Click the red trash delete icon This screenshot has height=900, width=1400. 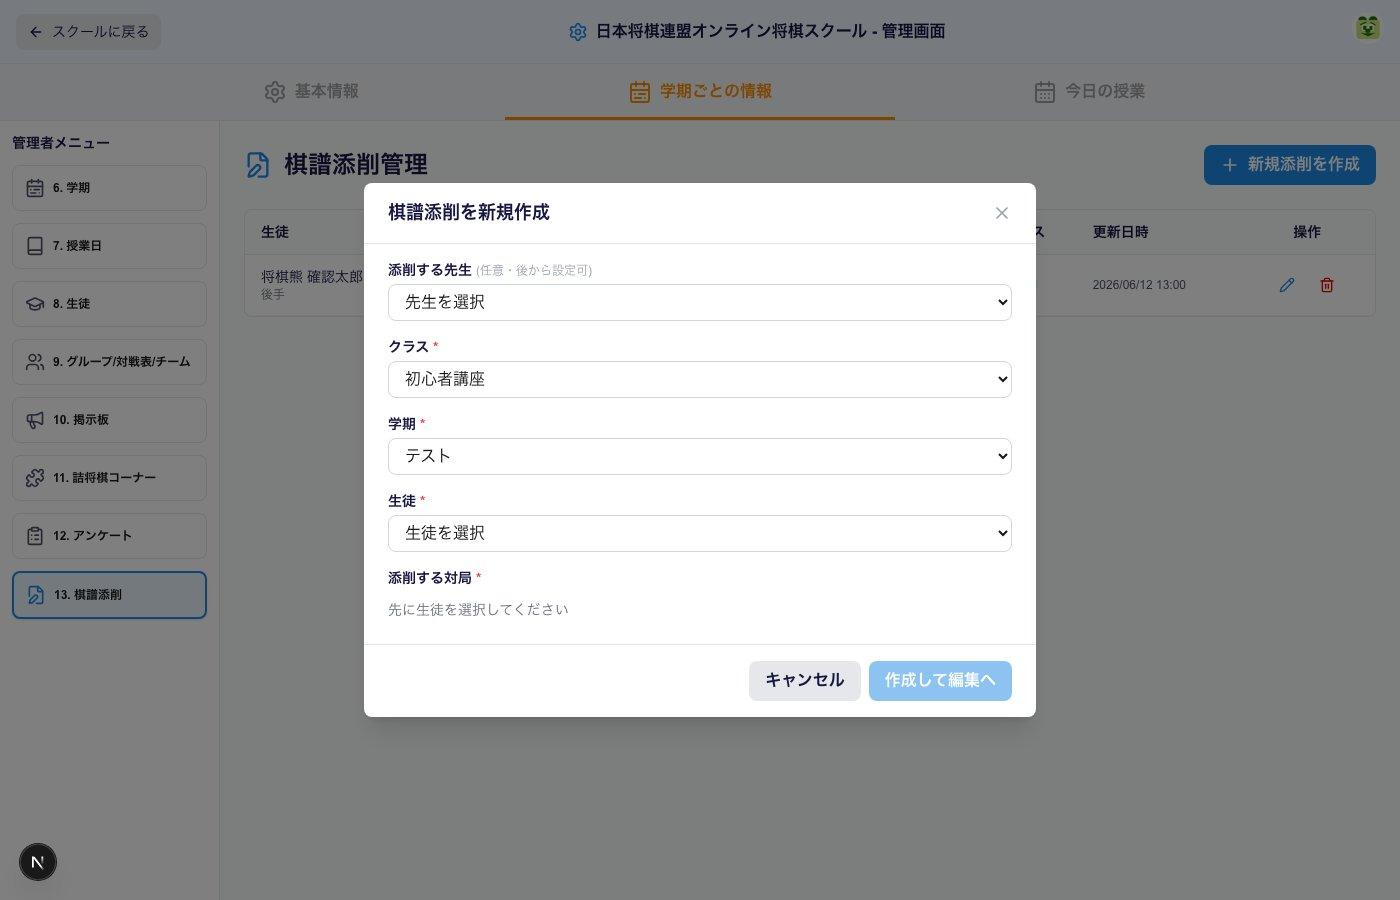[1327, 285]
